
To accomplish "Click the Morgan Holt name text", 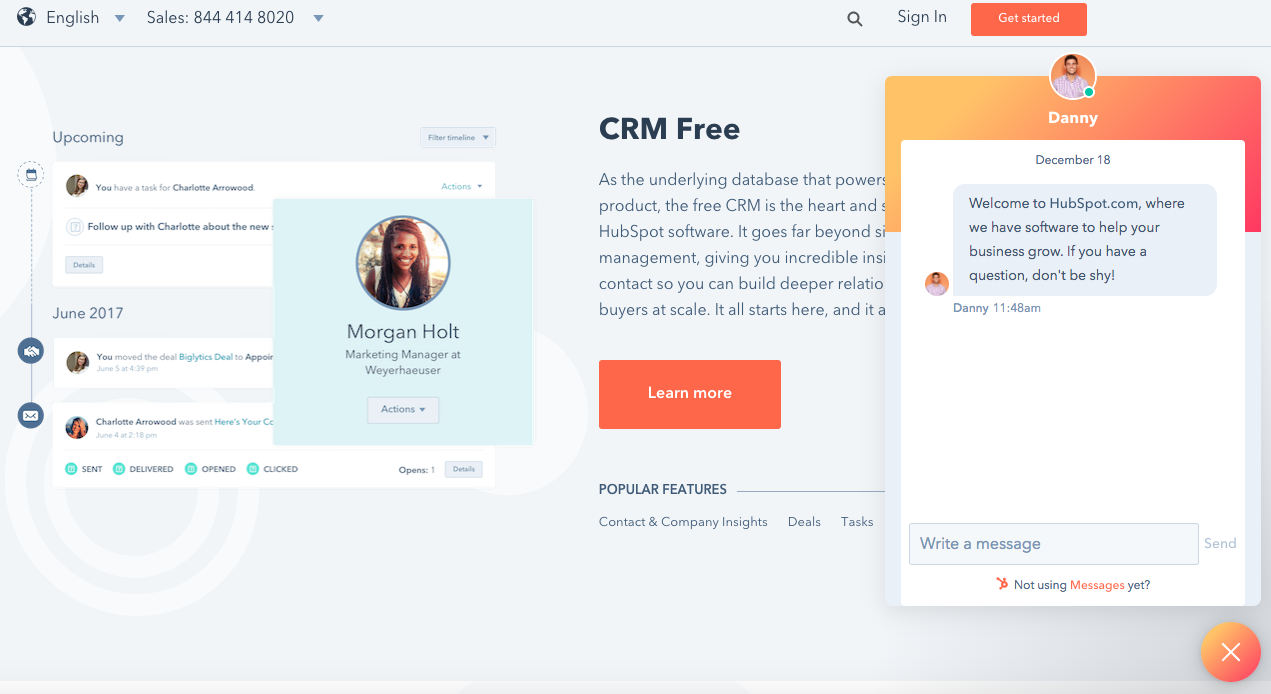I will [403, 332].
